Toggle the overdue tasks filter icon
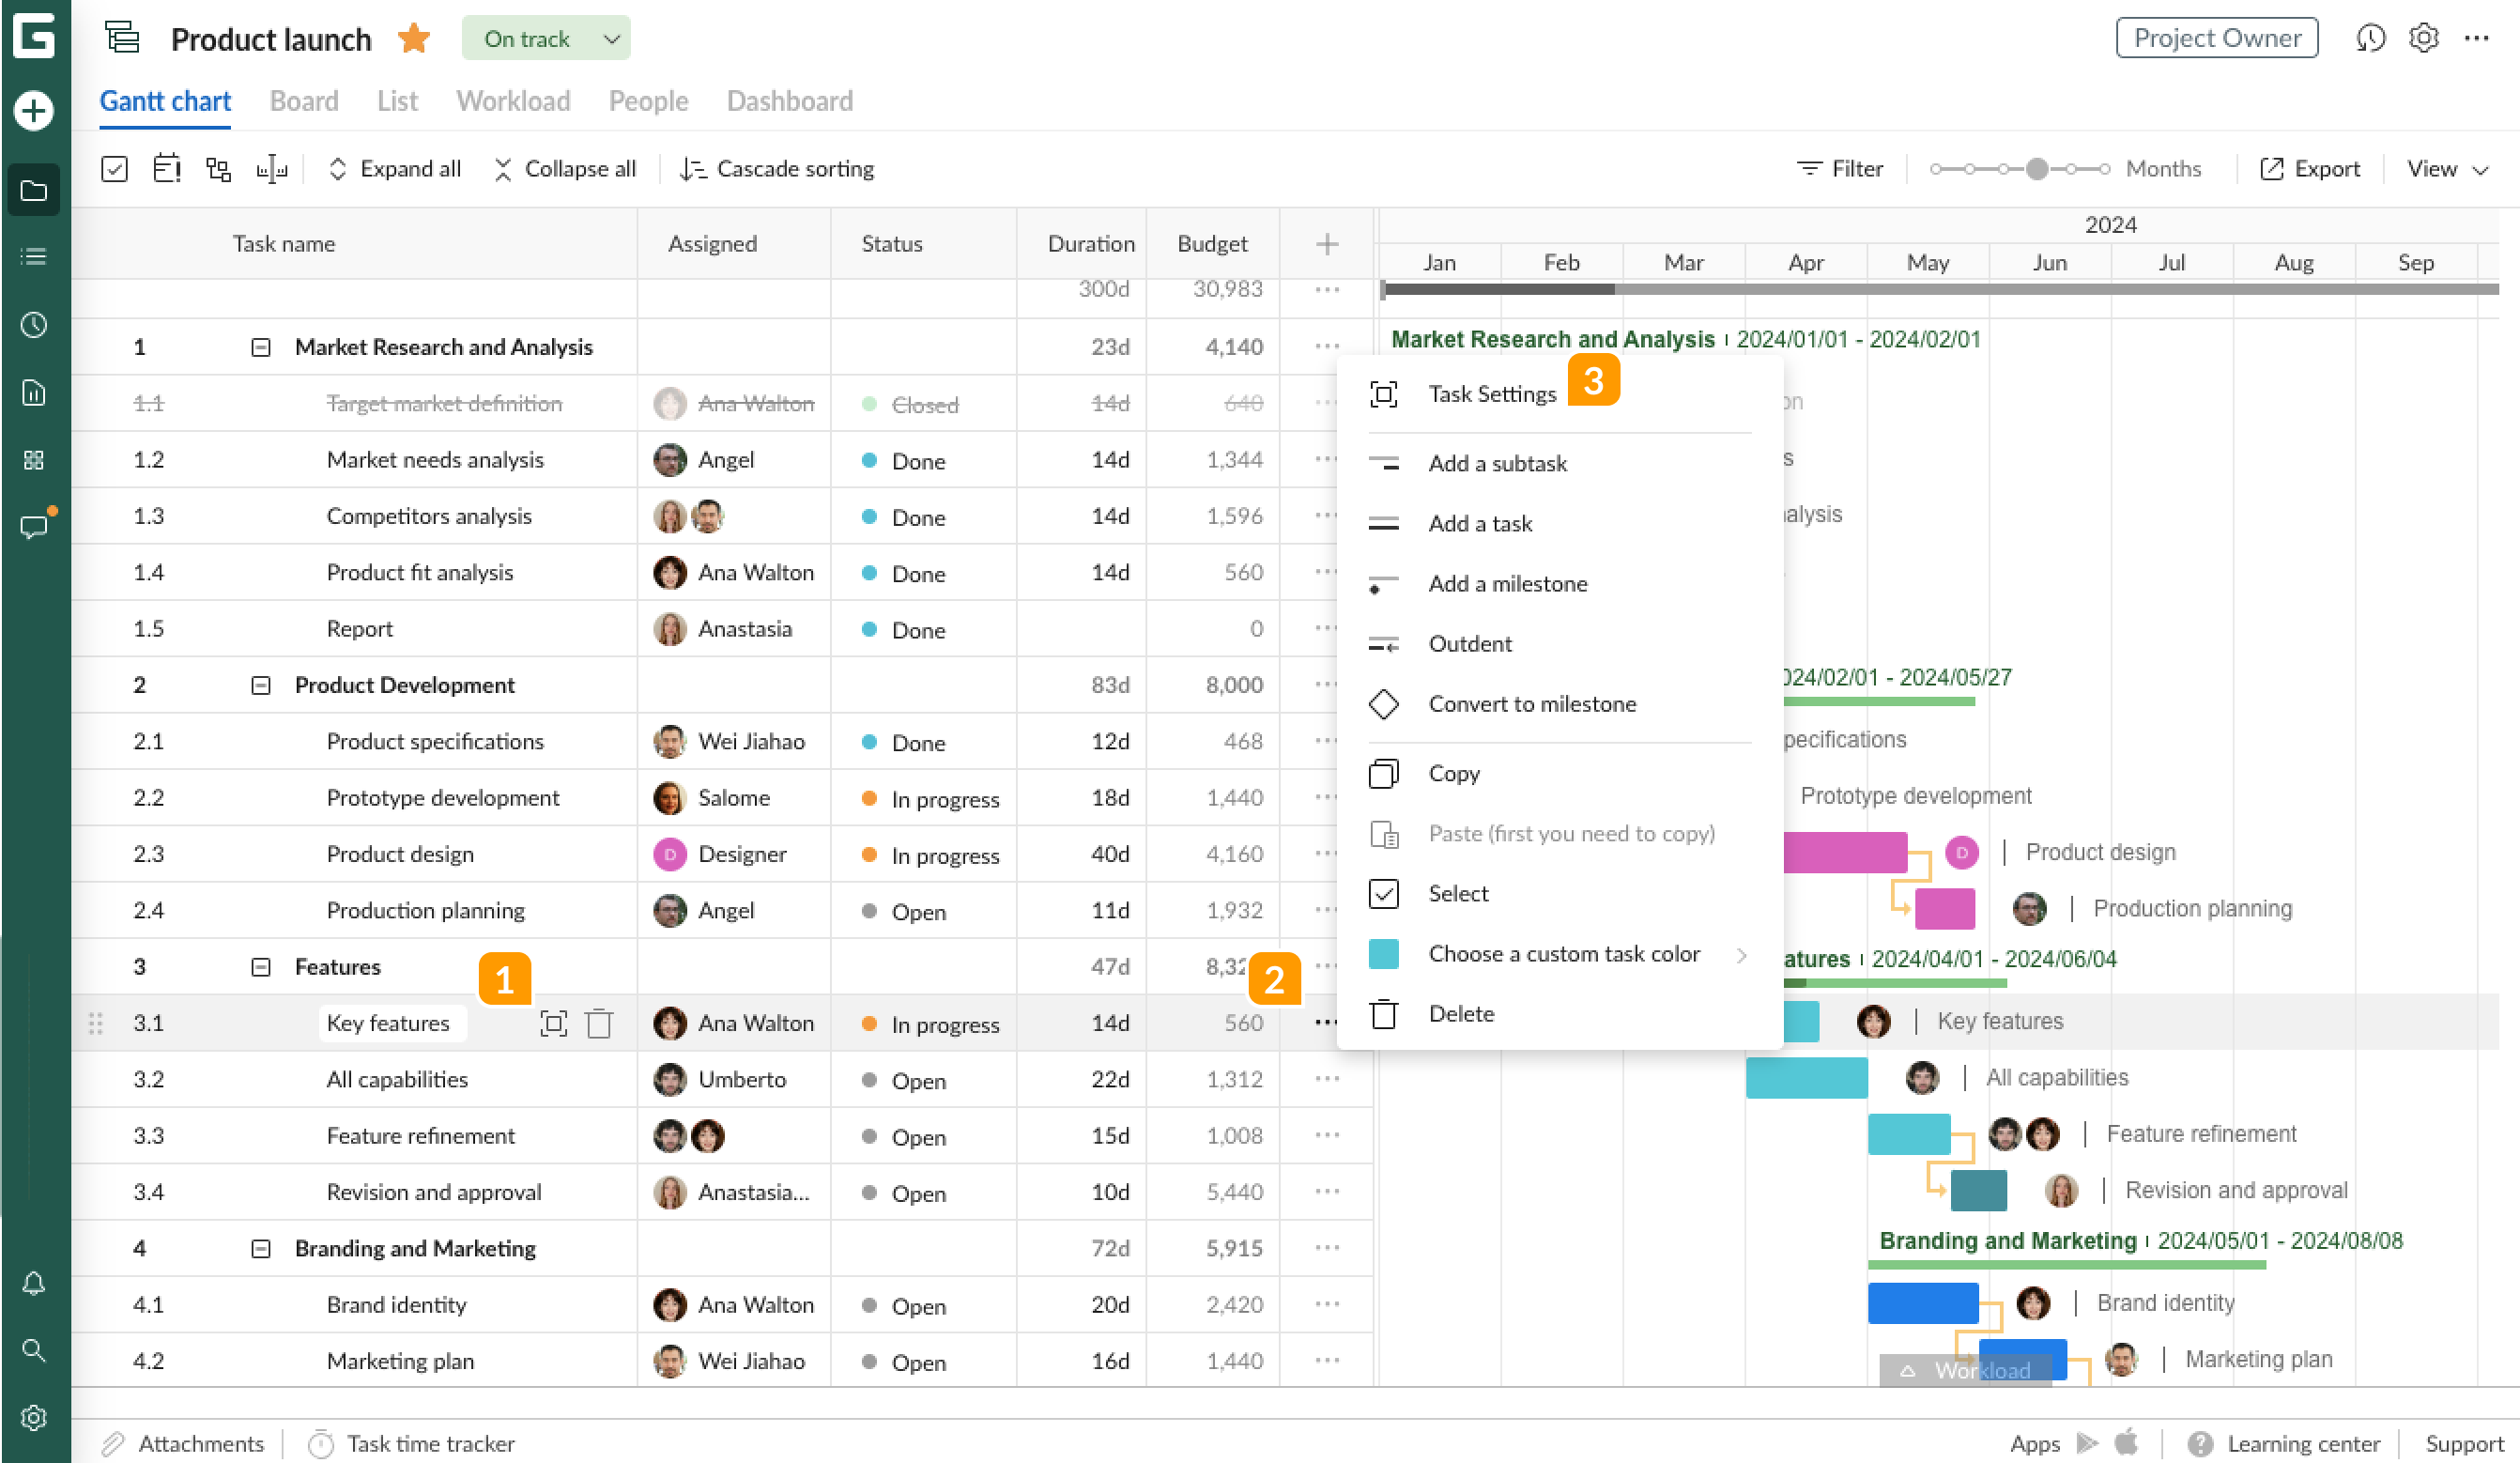 coord(167,168)
